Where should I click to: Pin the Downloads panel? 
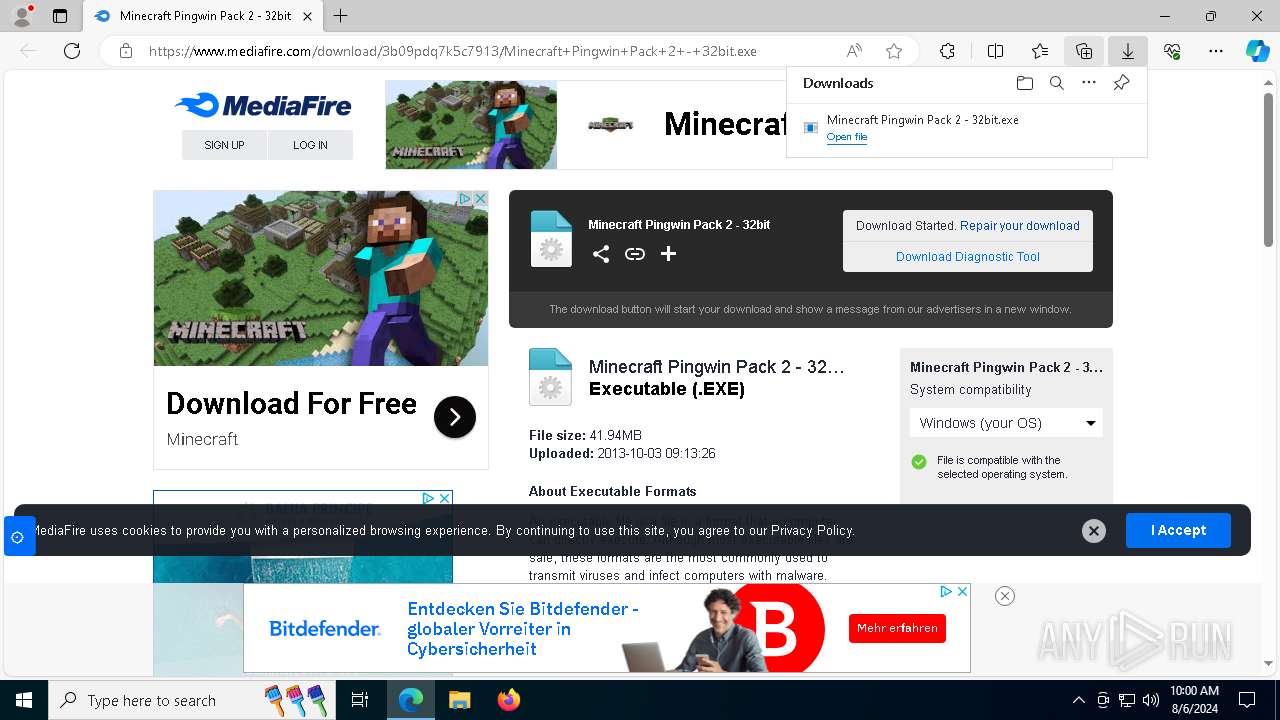point(1121,83)
